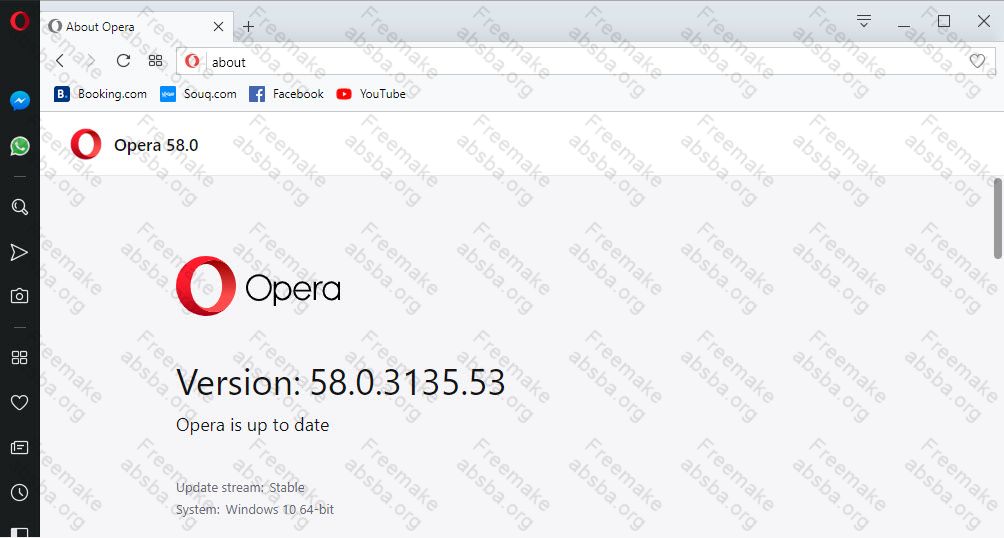Open Facebook Messenger in the sidebar
The image size is (1004, 538).
20,101
